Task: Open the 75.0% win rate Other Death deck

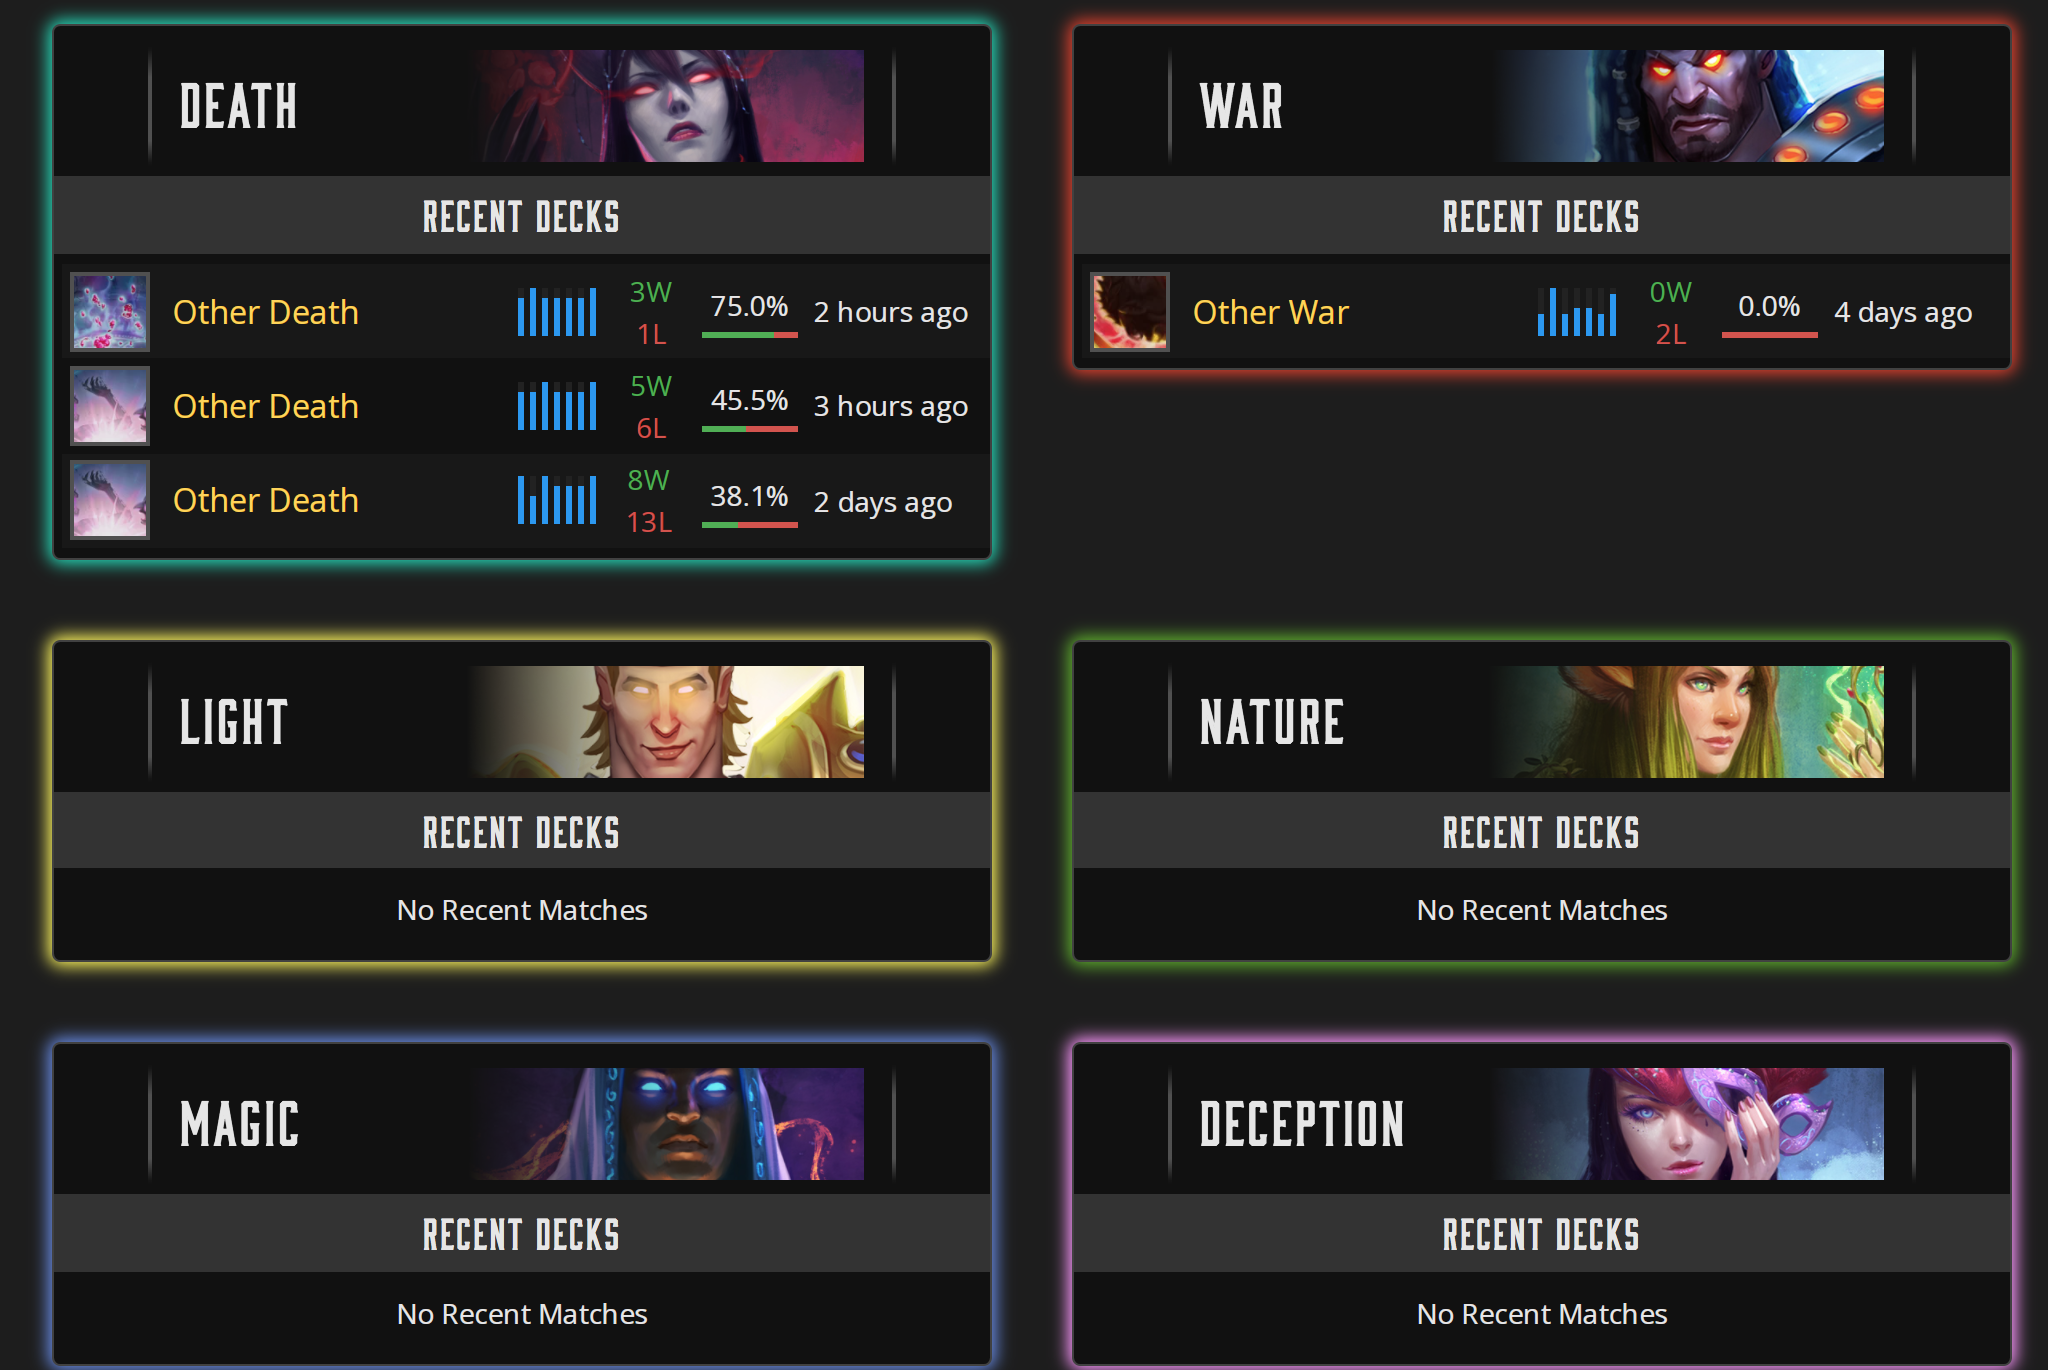Action: coord(265,312)
